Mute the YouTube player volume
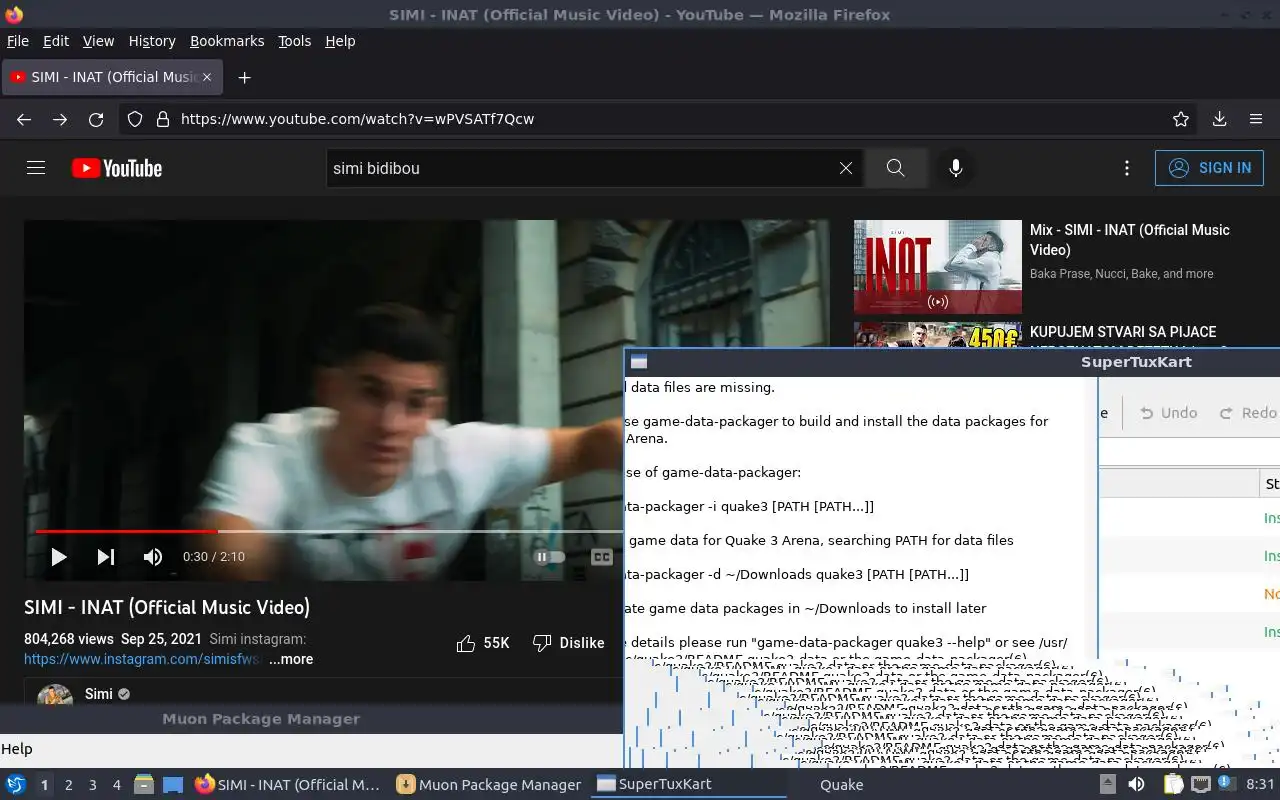Viewport: 1280px width, 800px height. coord(152,557)
